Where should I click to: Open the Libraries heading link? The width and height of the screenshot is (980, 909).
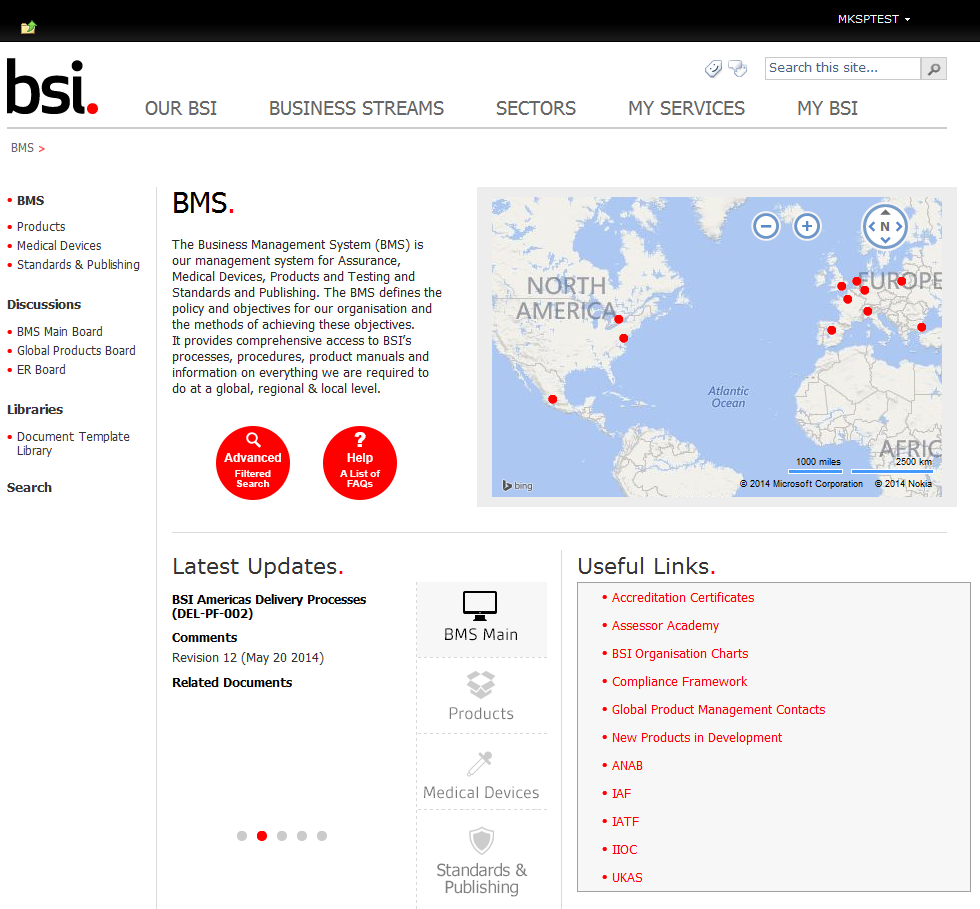click(x=35, y=409)
